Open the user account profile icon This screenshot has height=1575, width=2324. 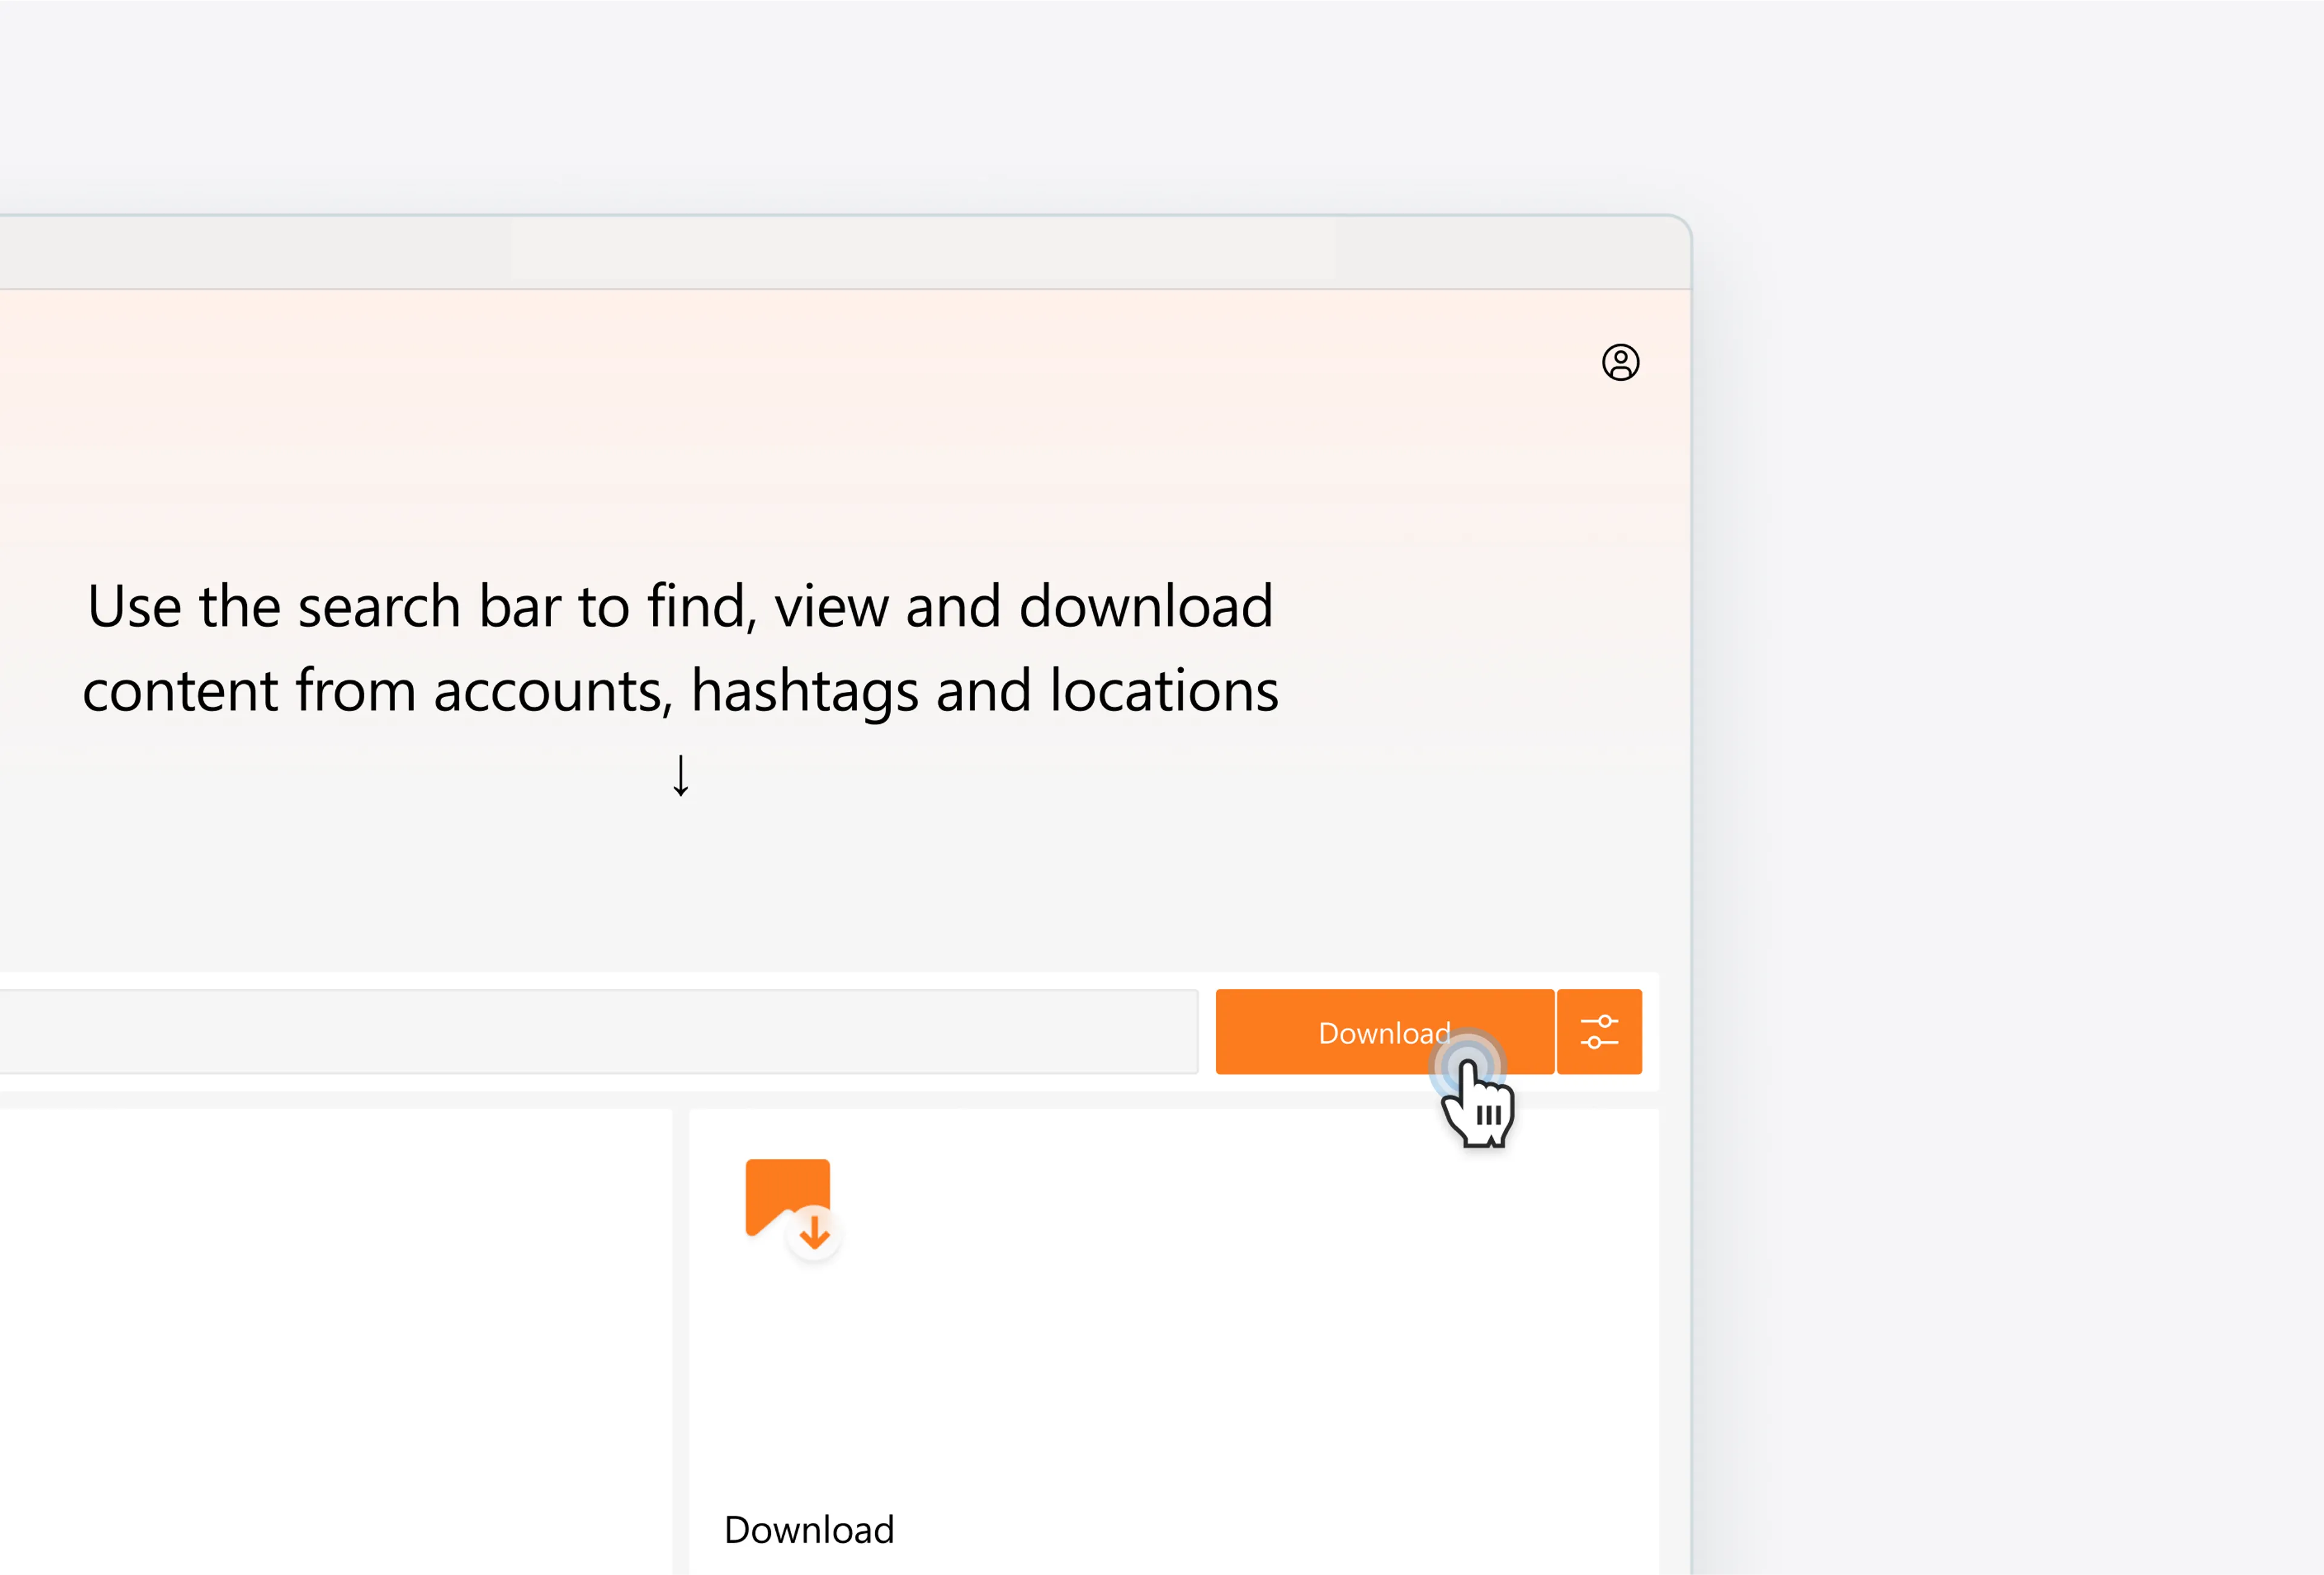click(1620, 362)
